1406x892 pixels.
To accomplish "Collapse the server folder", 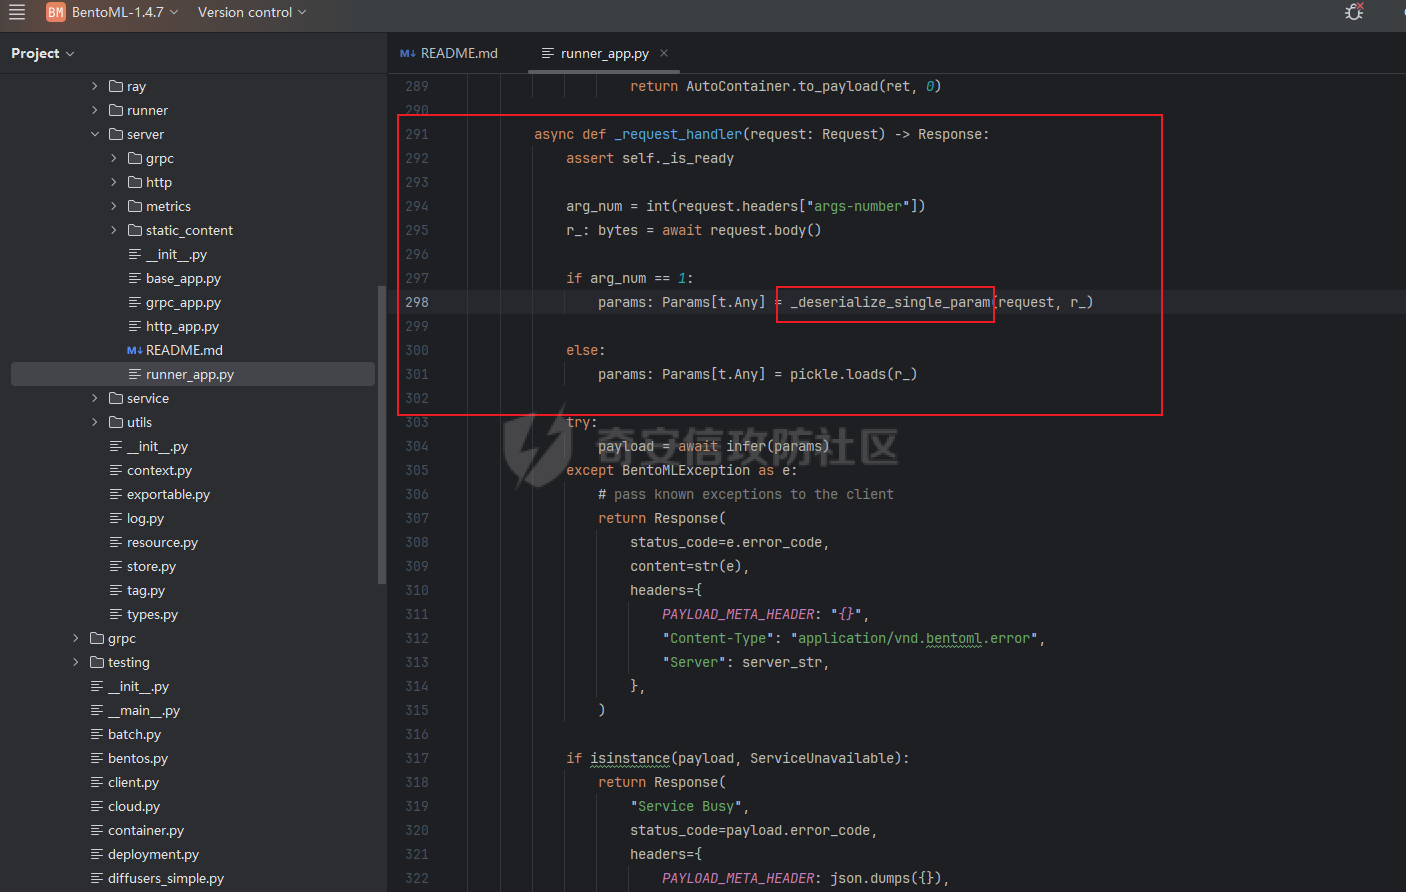I will (95, 134).
